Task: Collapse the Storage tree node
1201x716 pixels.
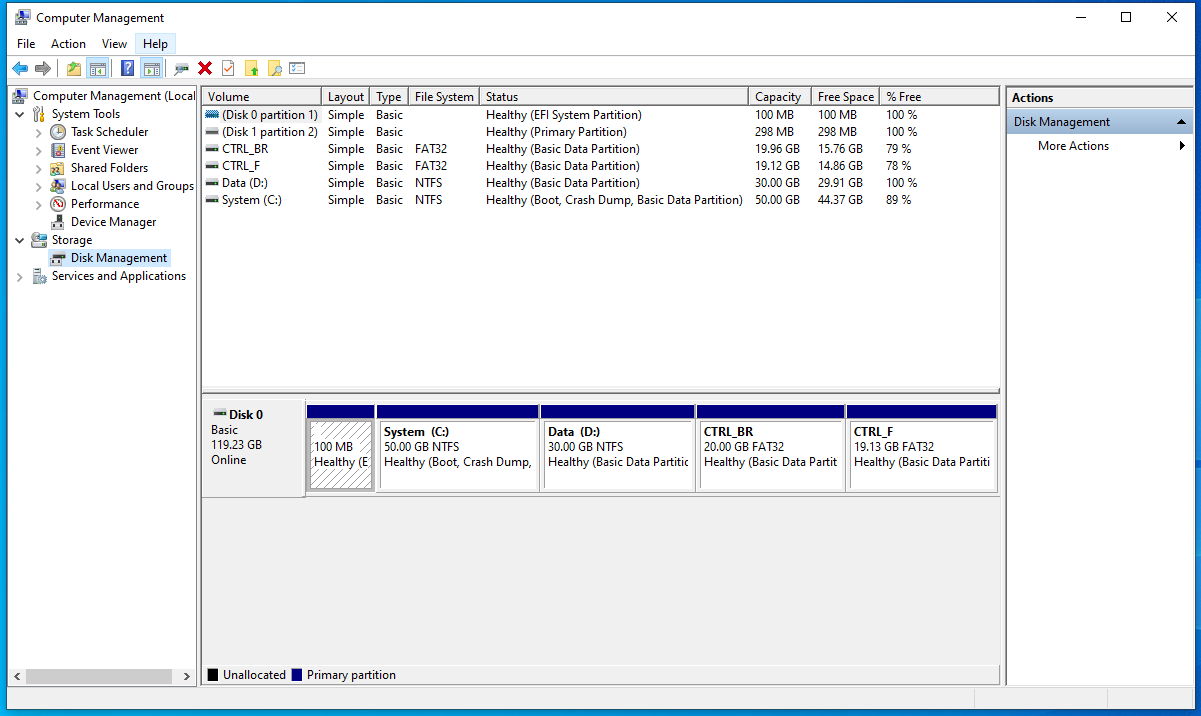Action: 20,240
